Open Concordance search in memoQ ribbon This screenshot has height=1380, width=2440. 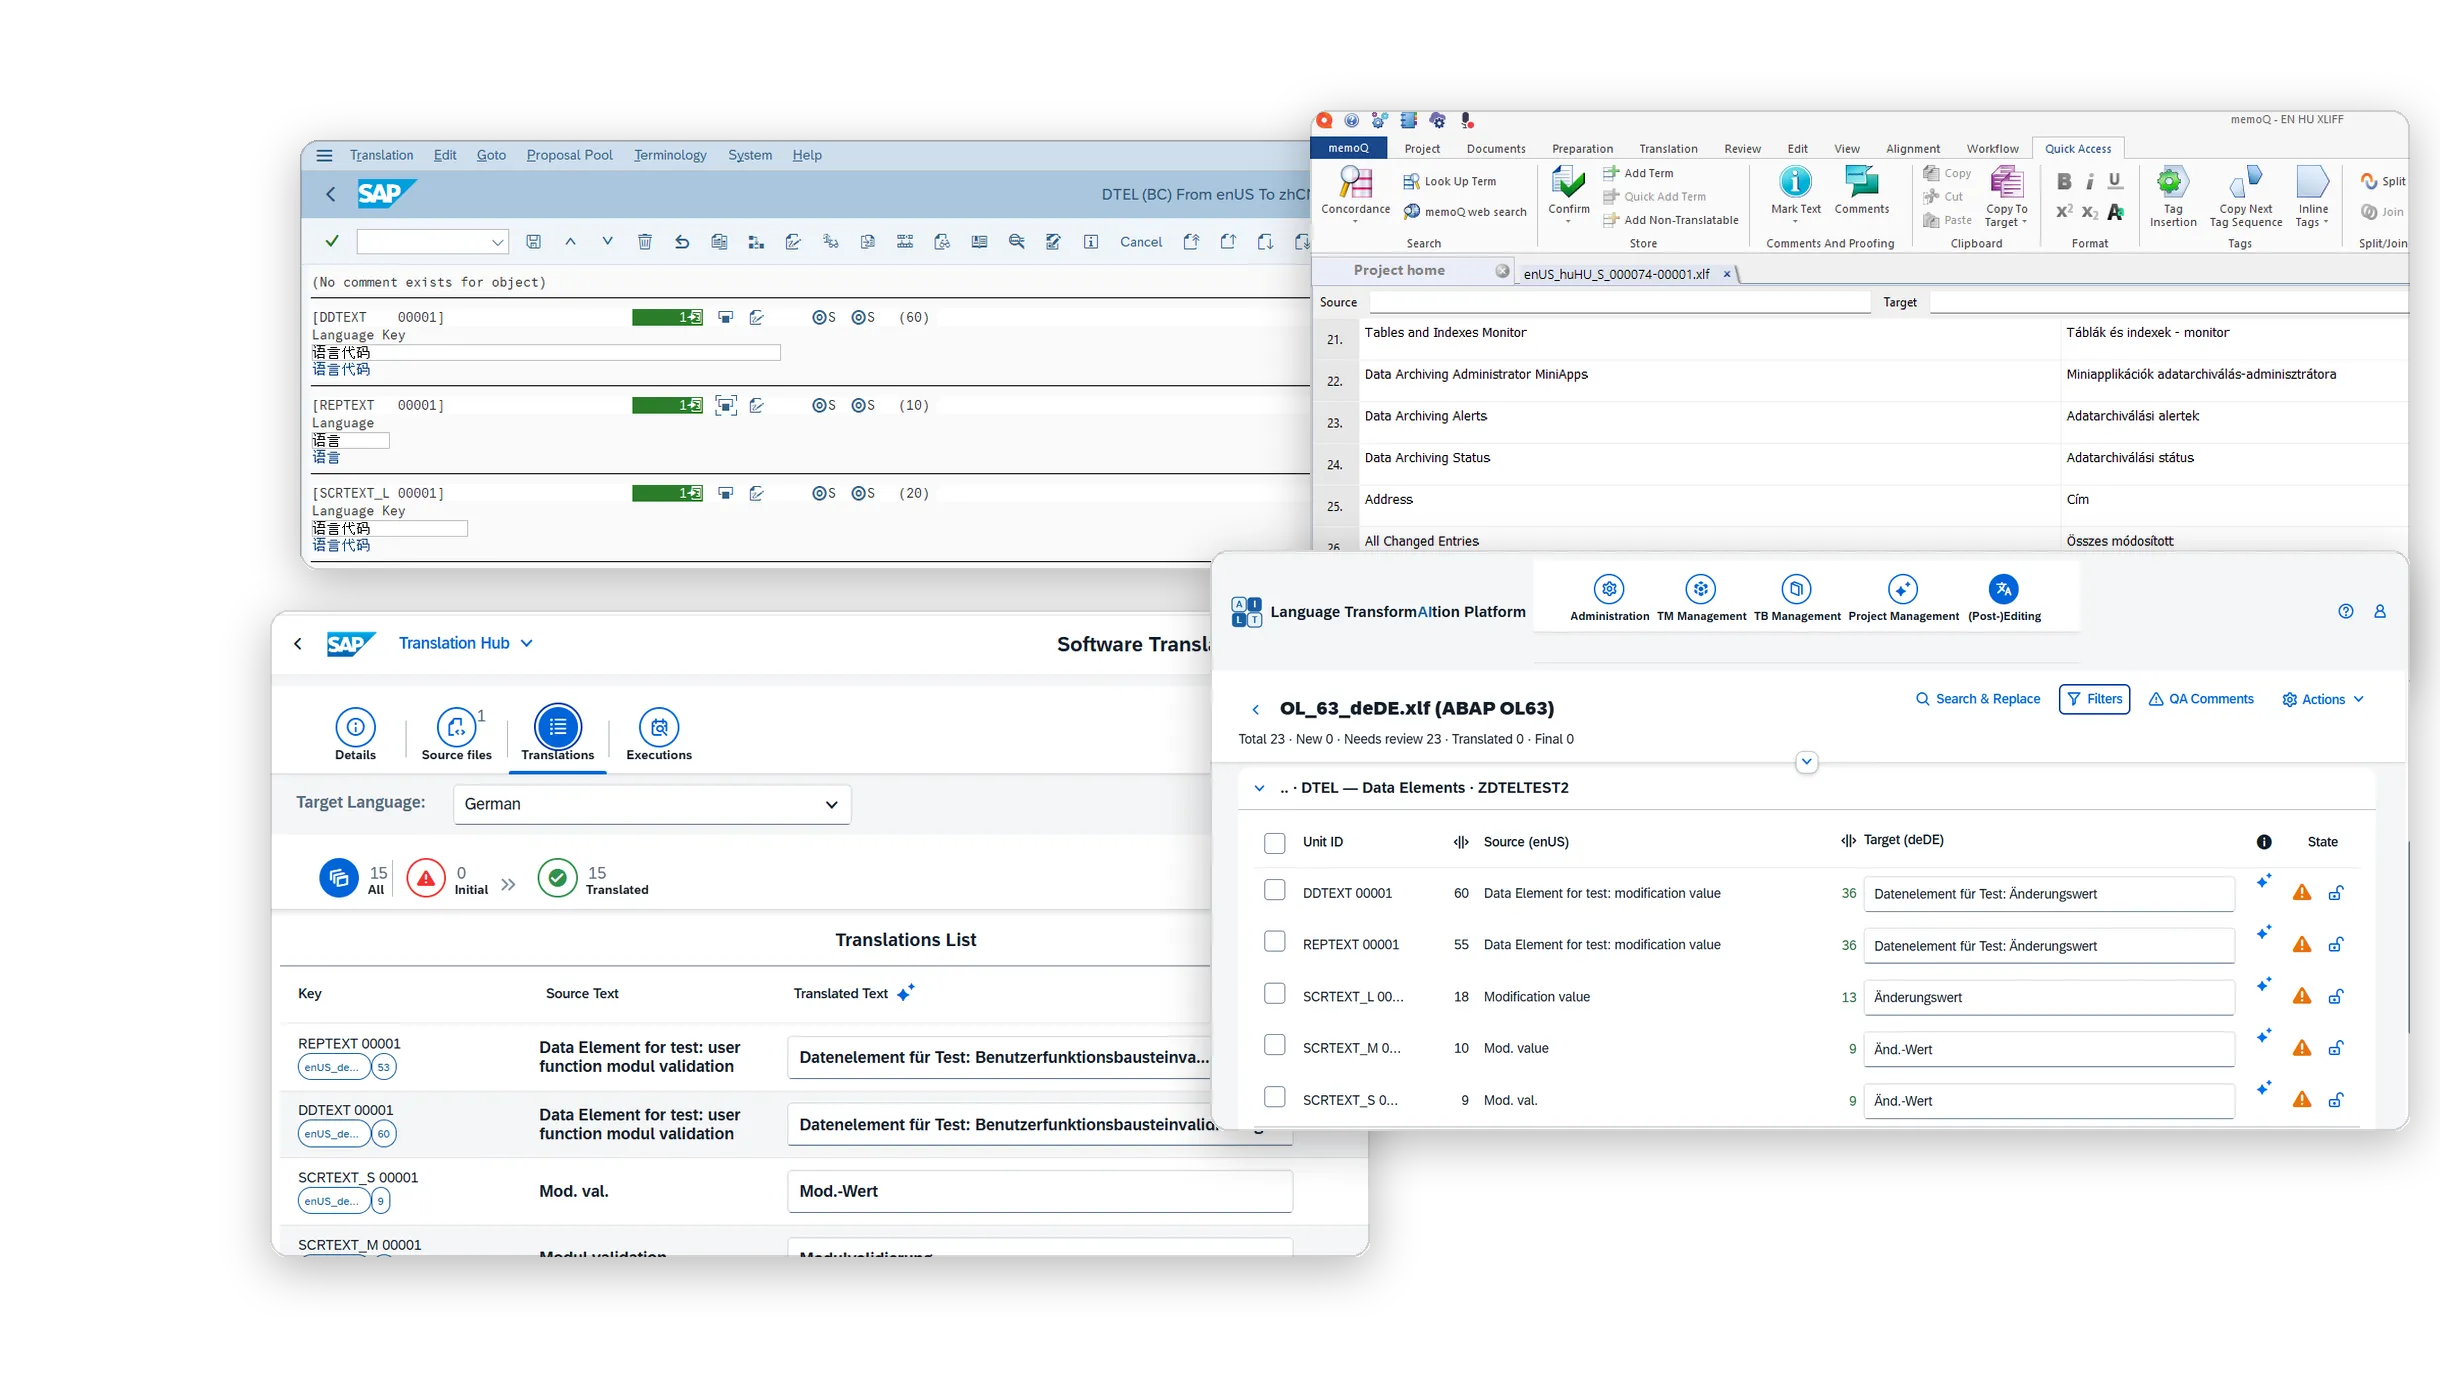[1355, 192]
